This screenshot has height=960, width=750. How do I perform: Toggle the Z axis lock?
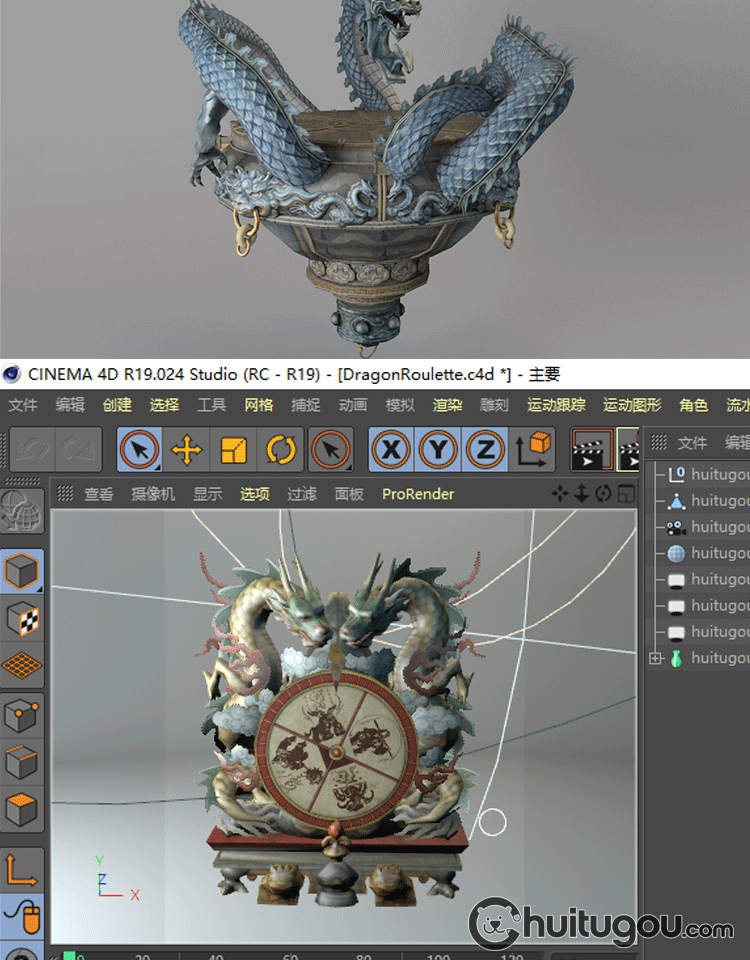click(485, 451)
